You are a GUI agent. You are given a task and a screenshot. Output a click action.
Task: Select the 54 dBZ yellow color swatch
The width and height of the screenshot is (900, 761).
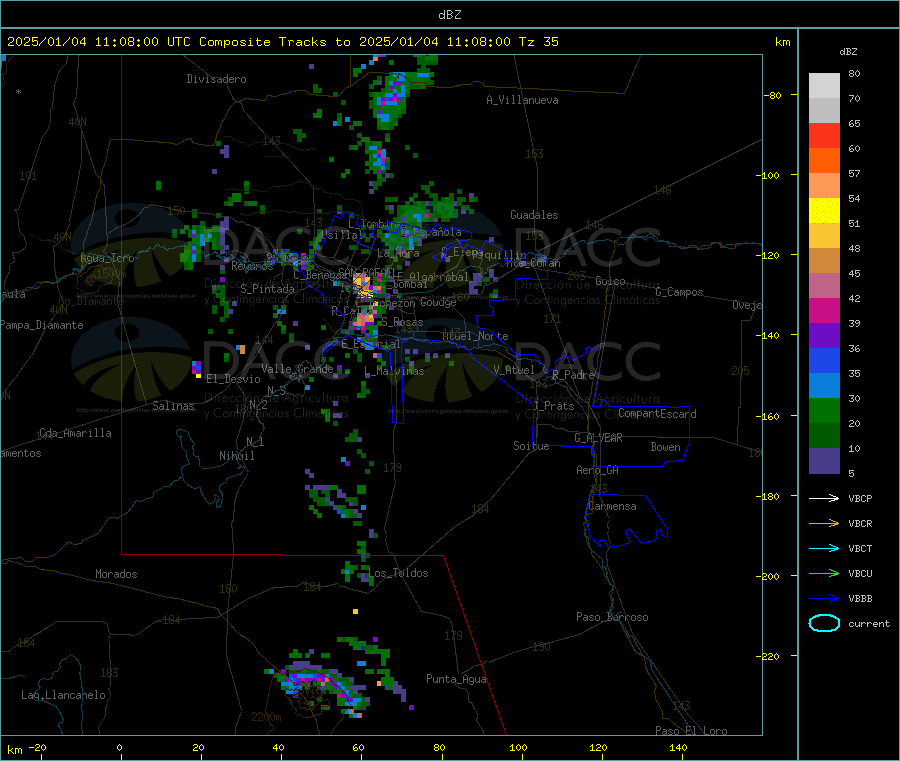824,211
